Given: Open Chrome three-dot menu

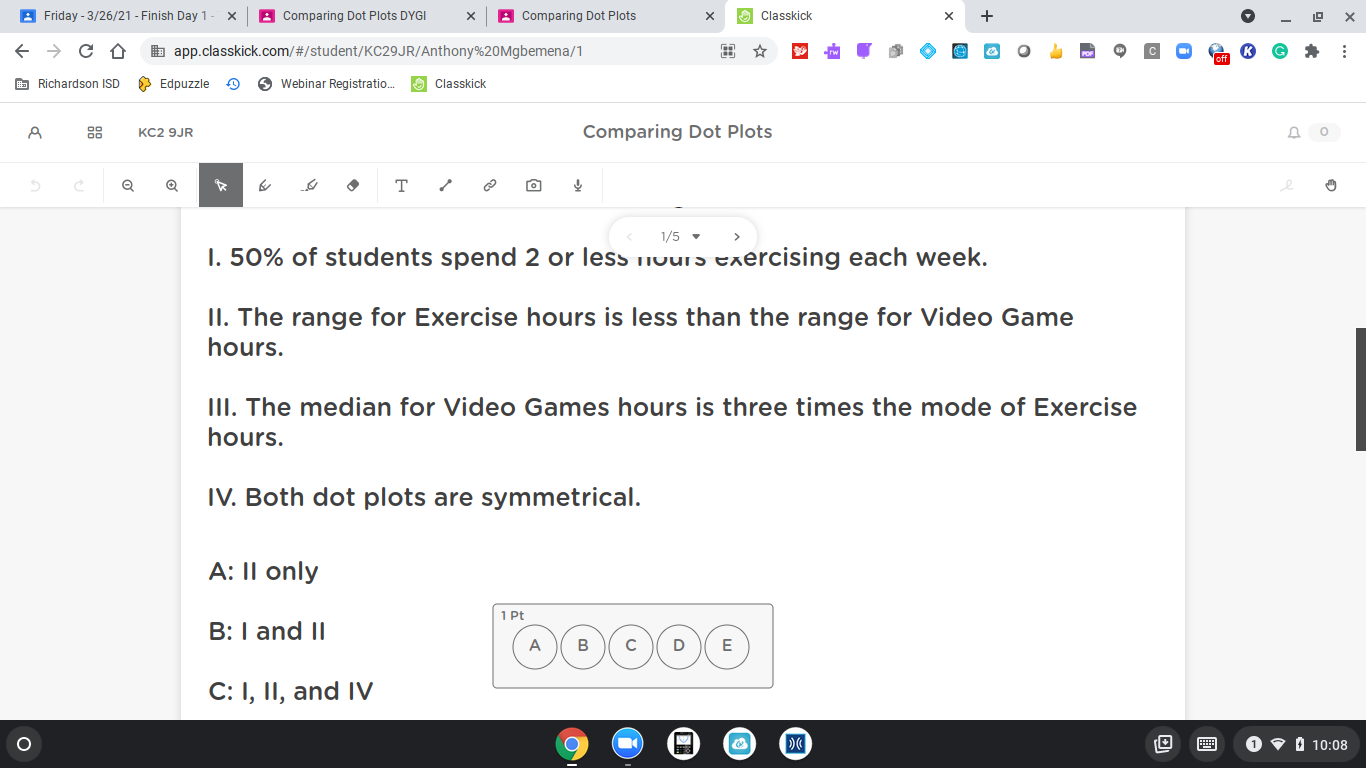Looking at the screenshot, I should coord(1343,51).
